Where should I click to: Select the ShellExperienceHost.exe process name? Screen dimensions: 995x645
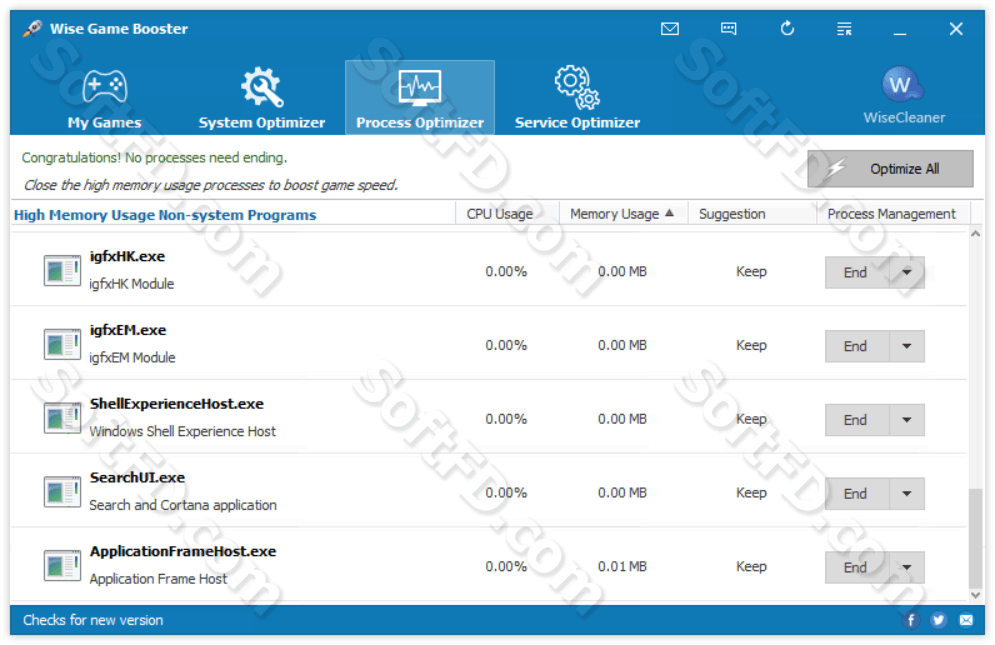pos(176,403)
